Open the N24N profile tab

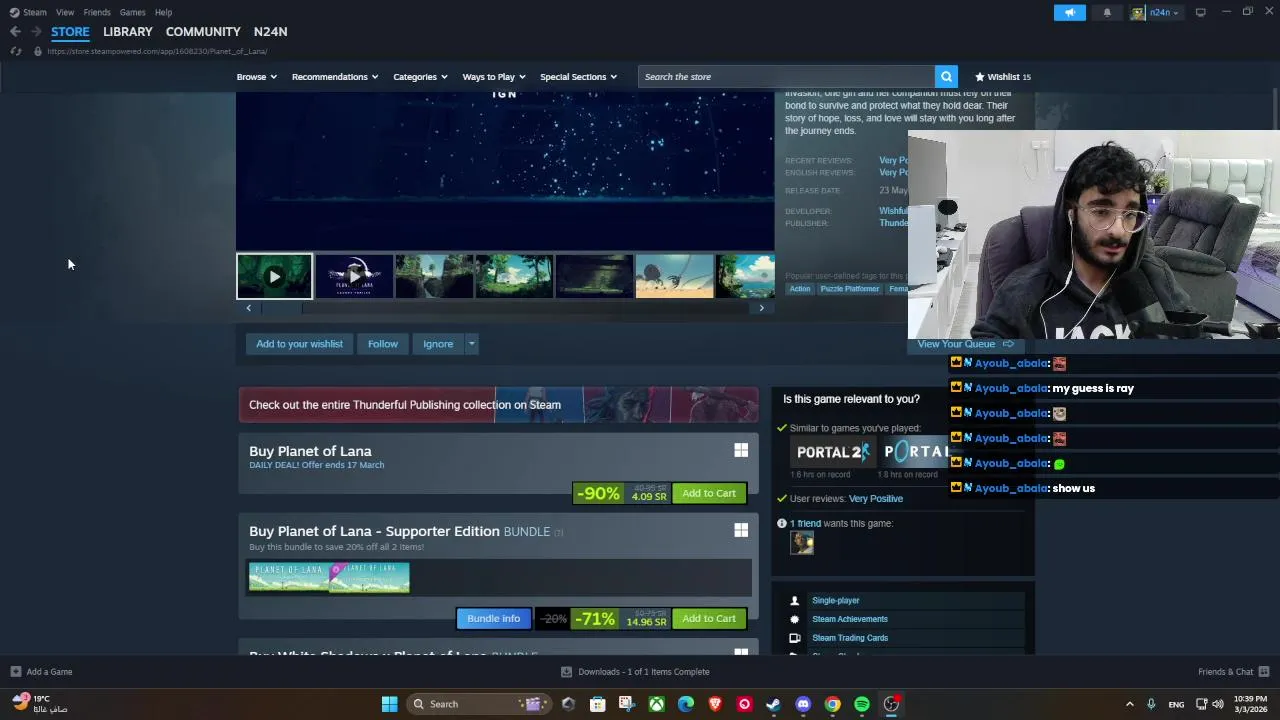pos(271,32)
